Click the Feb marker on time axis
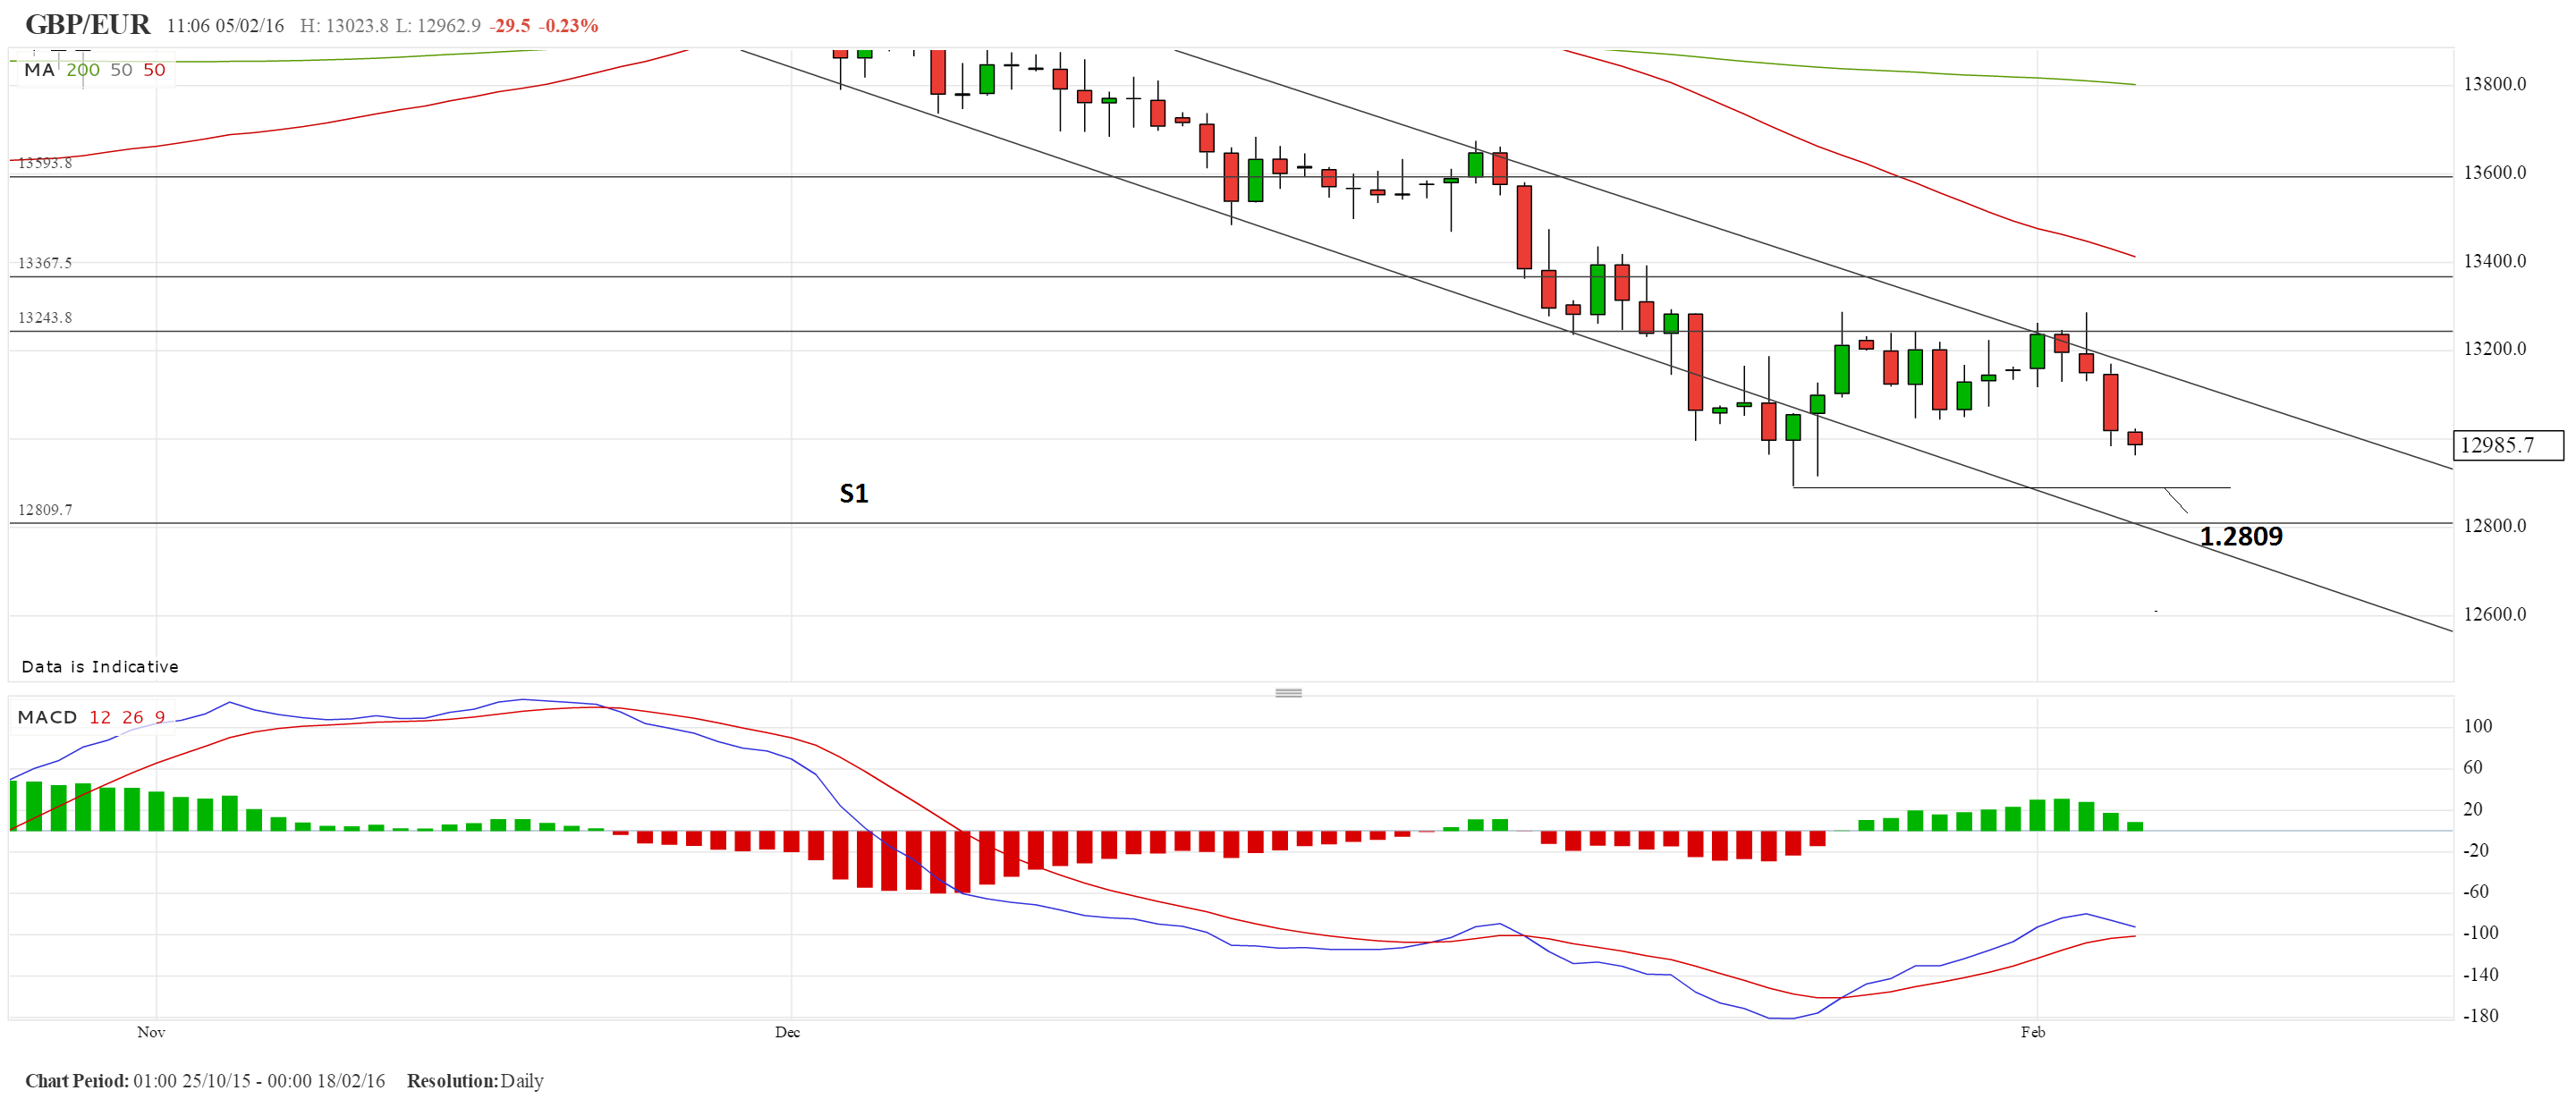 2032,1032
